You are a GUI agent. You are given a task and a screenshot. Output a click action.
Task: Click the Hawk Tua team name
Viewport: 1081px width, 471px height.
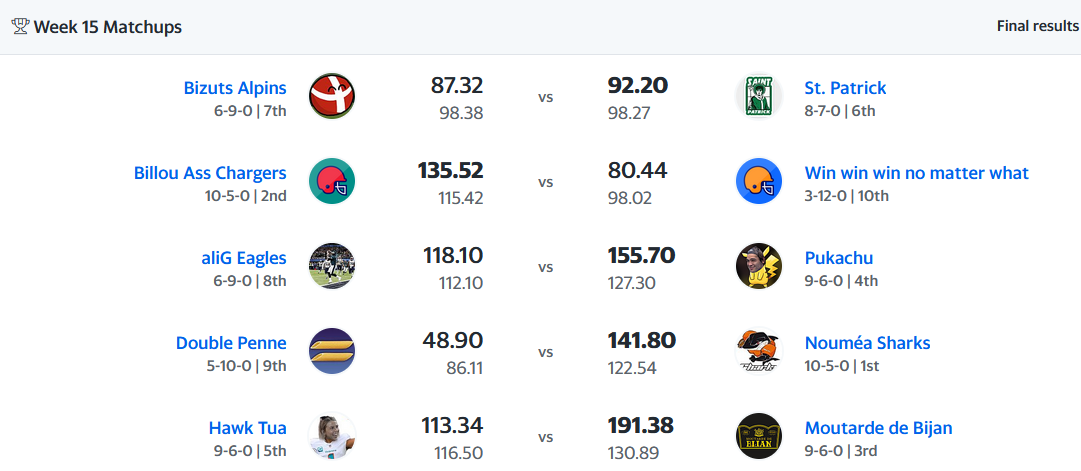(247, 428)
